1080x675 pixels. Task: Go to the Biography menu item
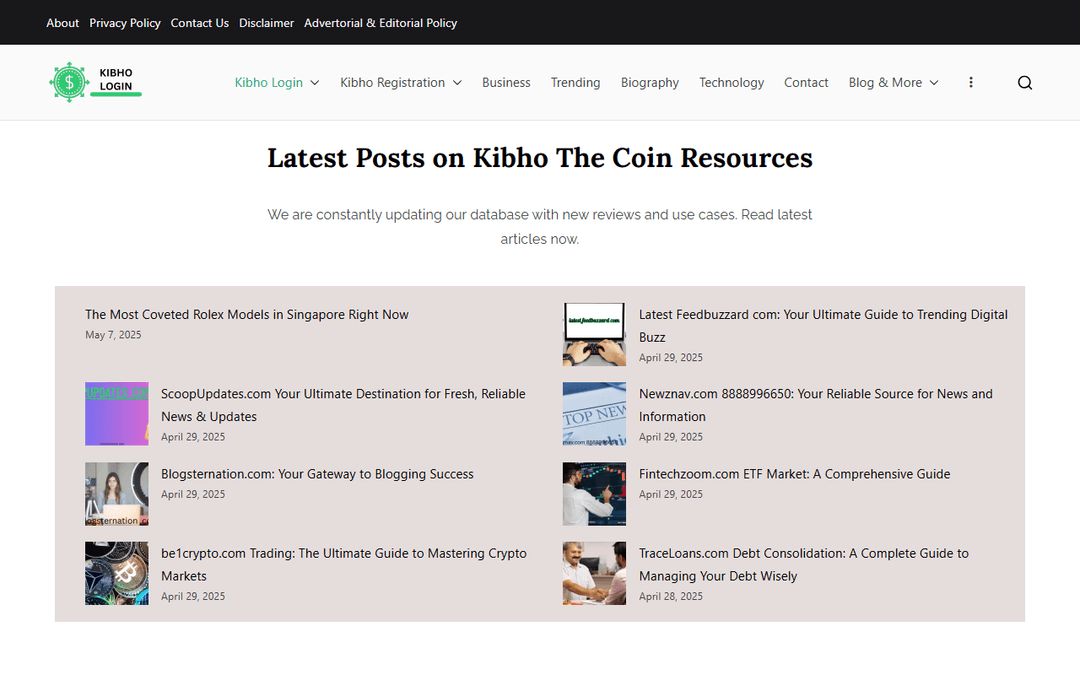650,83
